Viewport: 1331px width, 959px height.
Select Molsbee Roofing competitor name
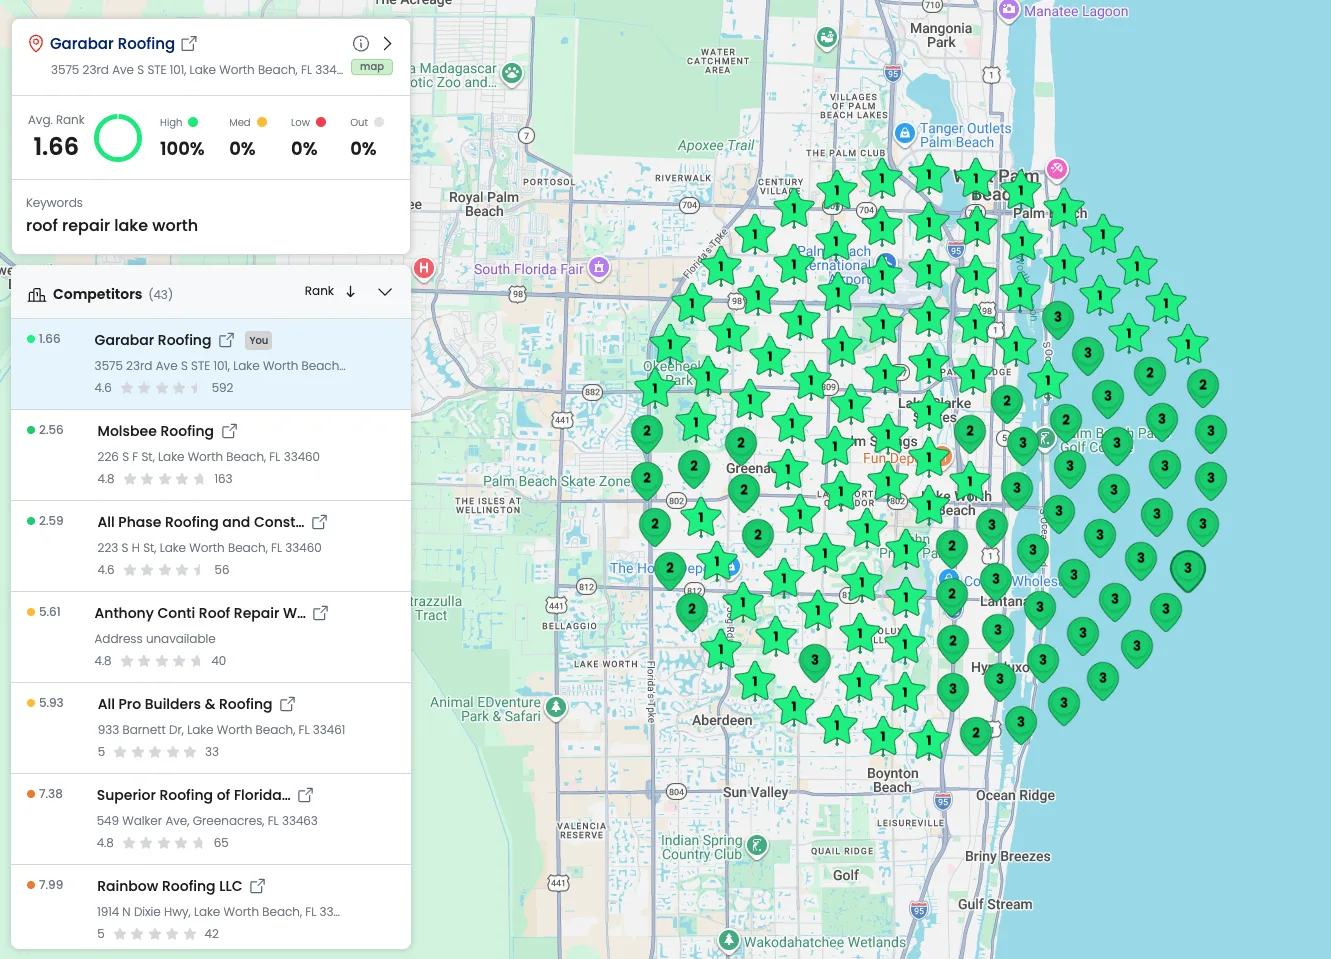pyautogui.click(x=156, y=431)
